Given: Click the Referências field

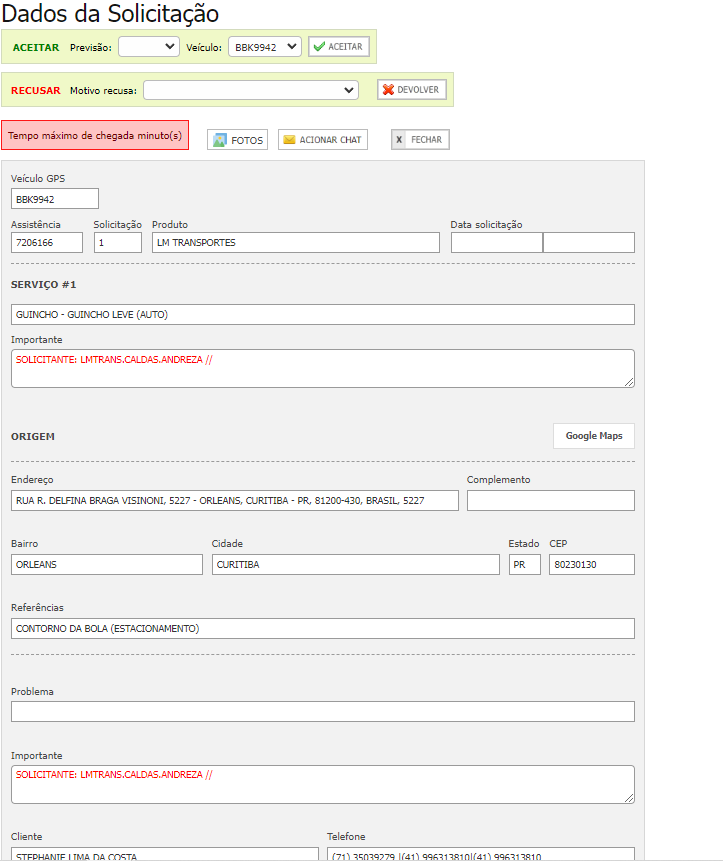Looking at the screenshot, I should [x=322, y=629].
